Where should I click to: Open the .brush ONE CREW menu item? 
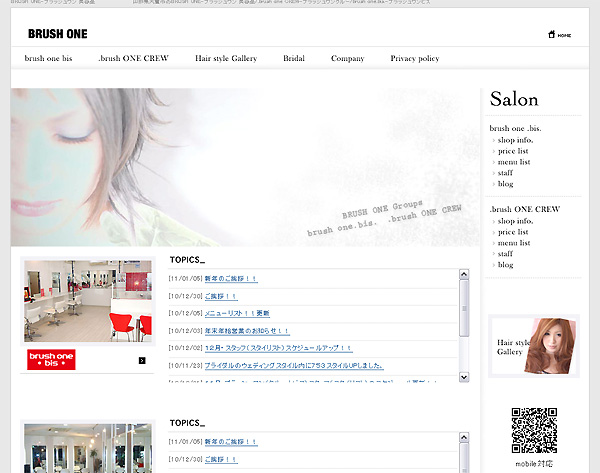click(133, 58)
